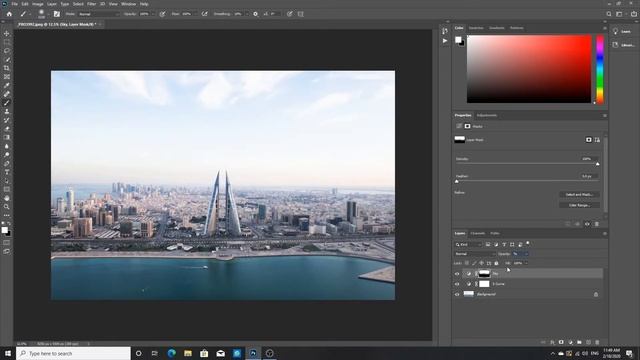This screenshot has width=640, height=360.
Task: Hide the Sky layer eye icon
Action: pyautogui.click(x=457, y=274)
